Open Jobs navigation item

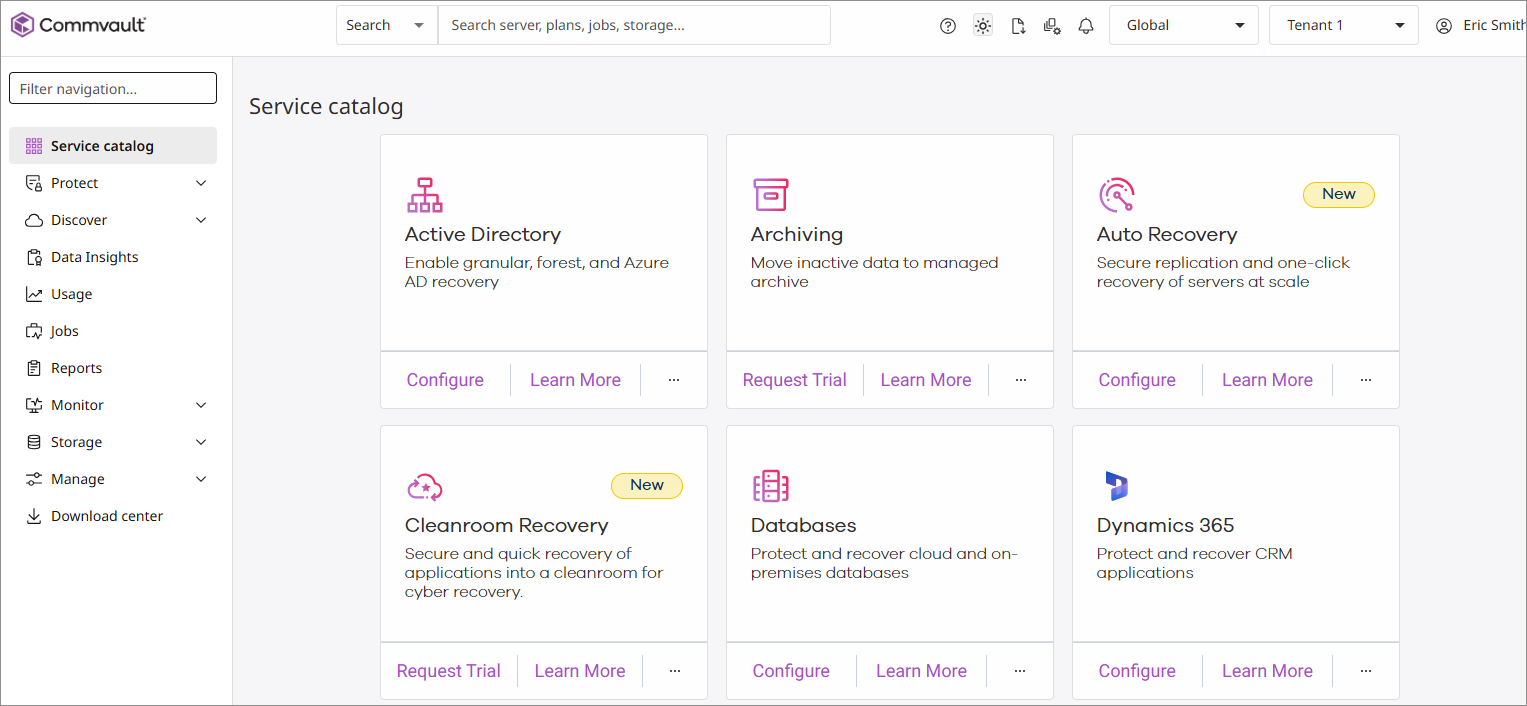pyautogui.click(x=113, y=331)
